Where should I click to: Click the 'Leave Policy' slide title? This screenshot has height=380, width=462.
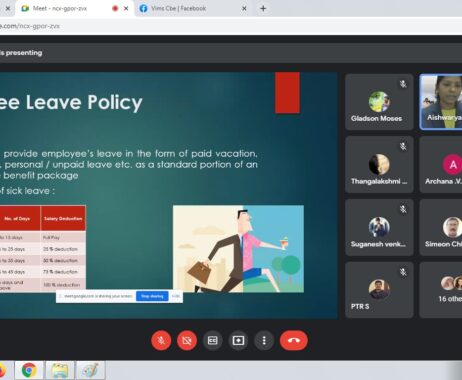click(x=84, y=102)
